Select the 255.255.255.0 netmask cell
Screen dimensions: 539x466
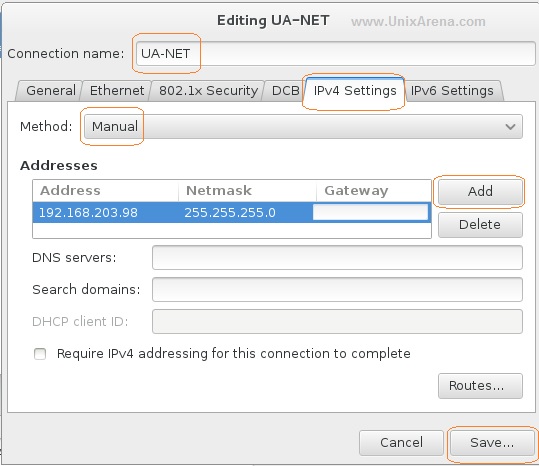[x=230, y=213]
